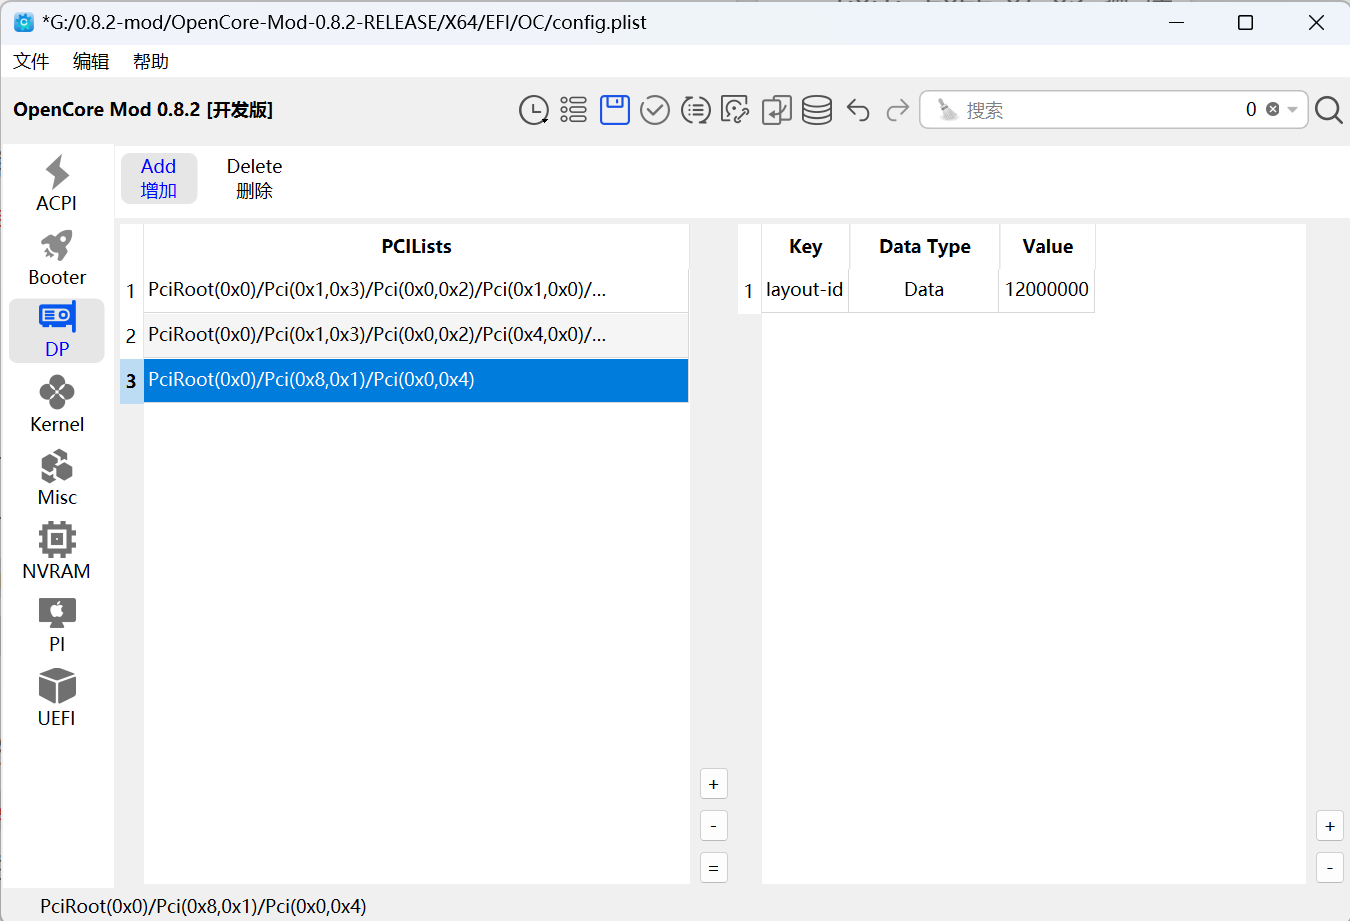This screenshot has width=1350, height=921.
Task: Open the 文件 menu
Action: (x=31, y=61)
